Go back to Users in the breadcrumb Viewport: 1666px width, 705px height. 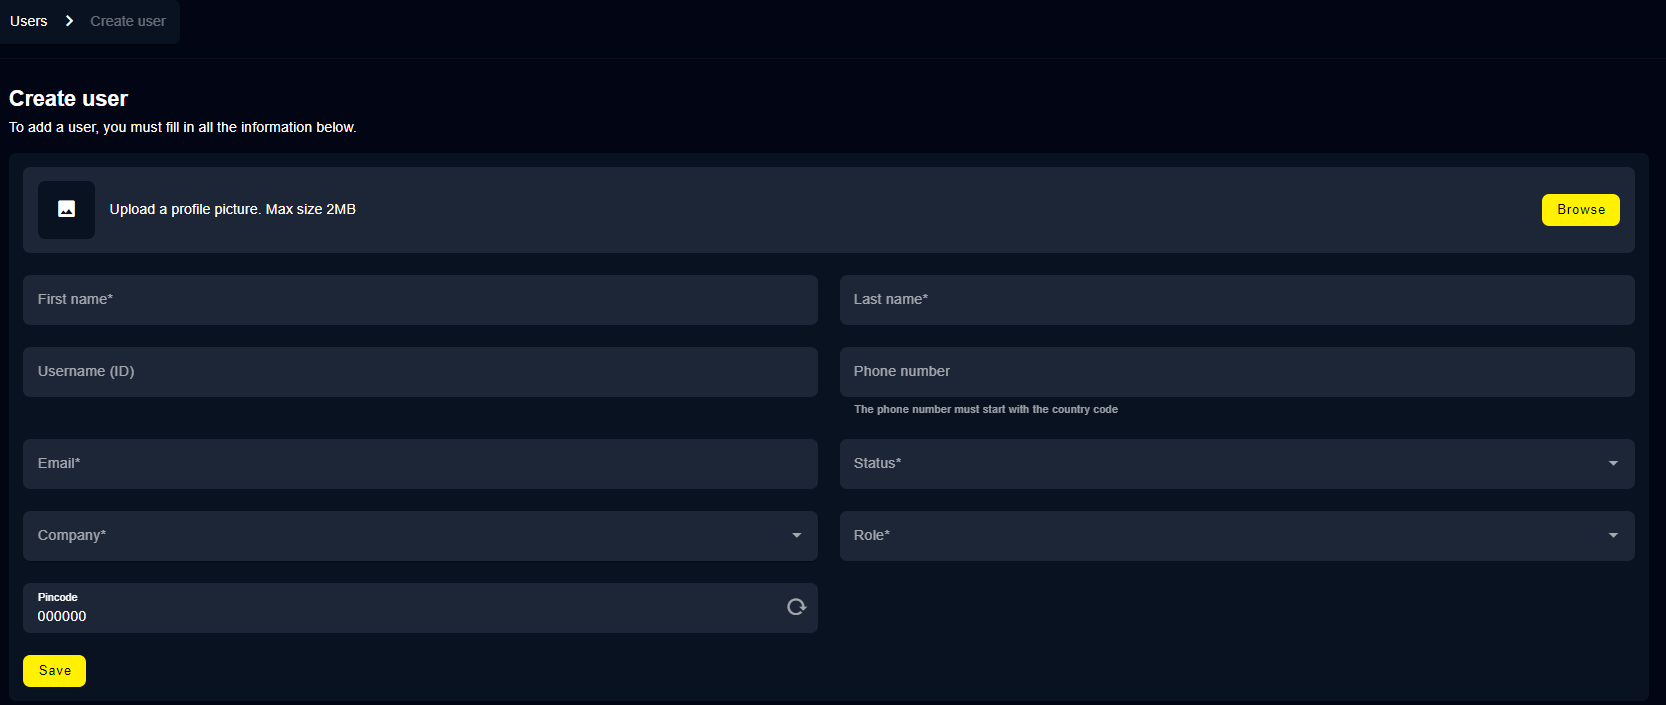point(29,21)
